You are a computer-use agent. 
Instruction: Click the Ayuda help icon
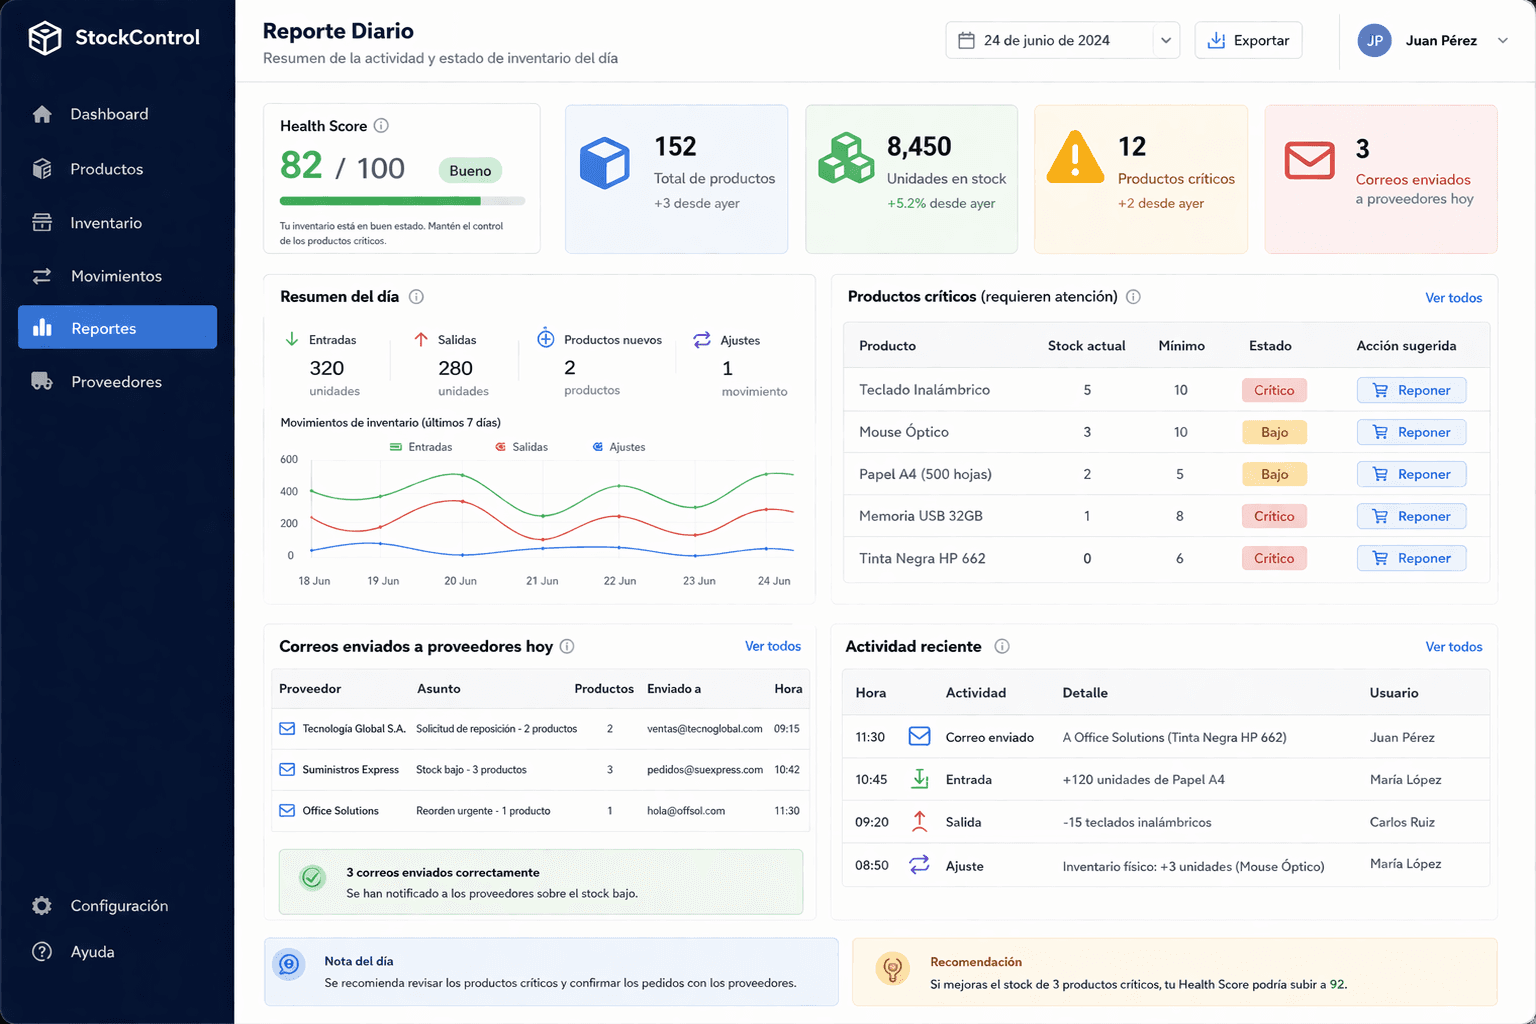pyautogui.click(x=42, y=951)
